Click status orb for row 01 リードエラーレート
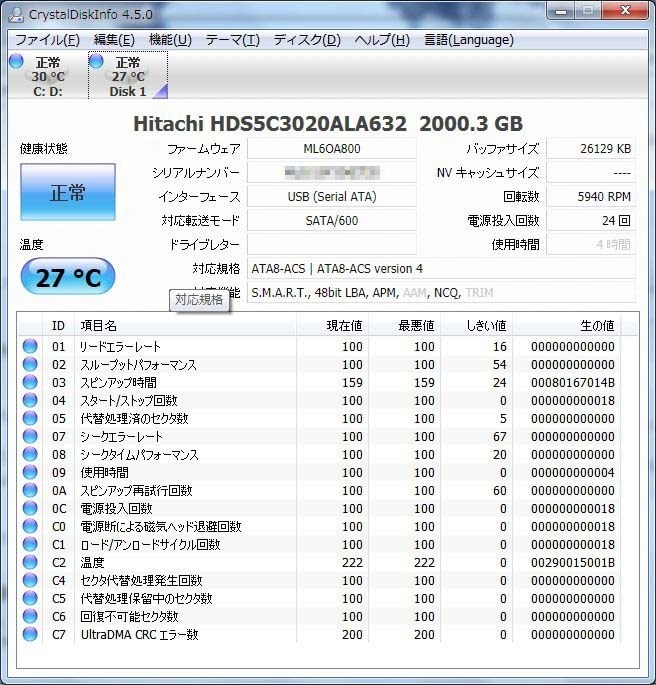 30,346
